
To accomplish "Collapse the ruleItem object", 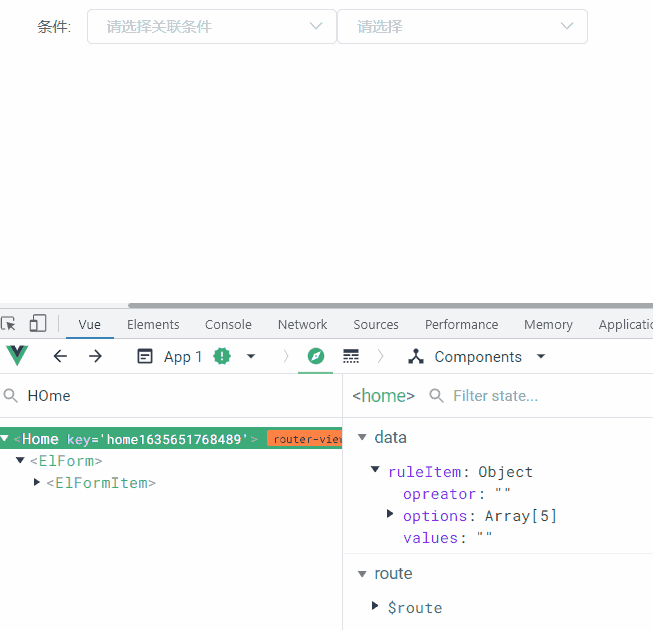I will pos(375,470).
